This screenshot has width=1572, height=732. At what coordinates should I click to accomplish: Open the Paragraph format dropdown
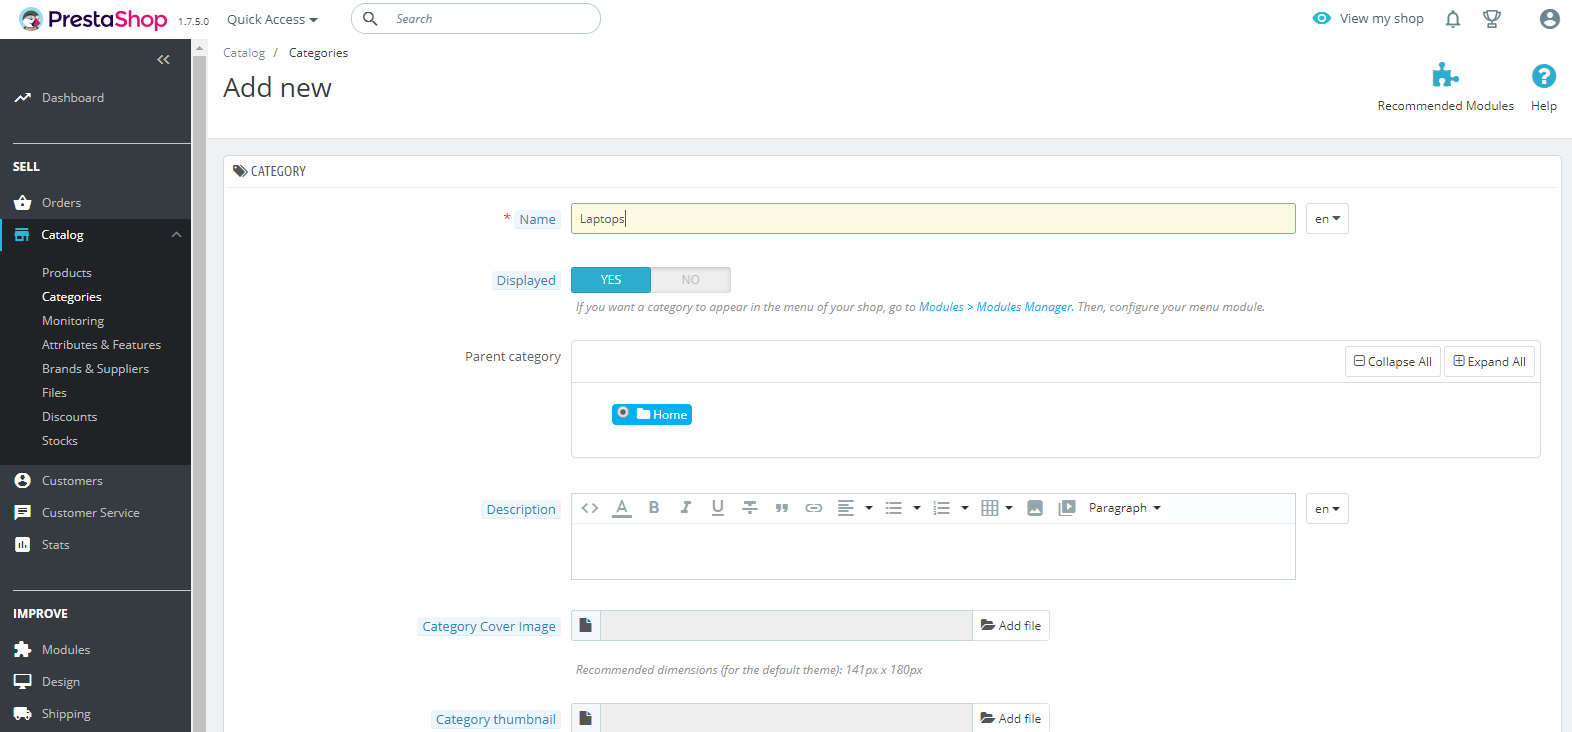(1125, 508)
